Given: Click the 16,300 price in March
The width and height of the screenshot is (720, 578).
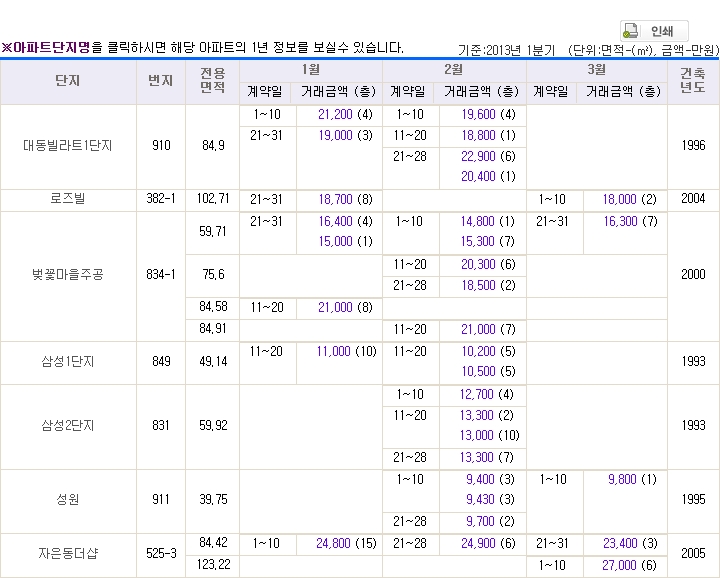Looking at the screenshot, I should (620, 221).
